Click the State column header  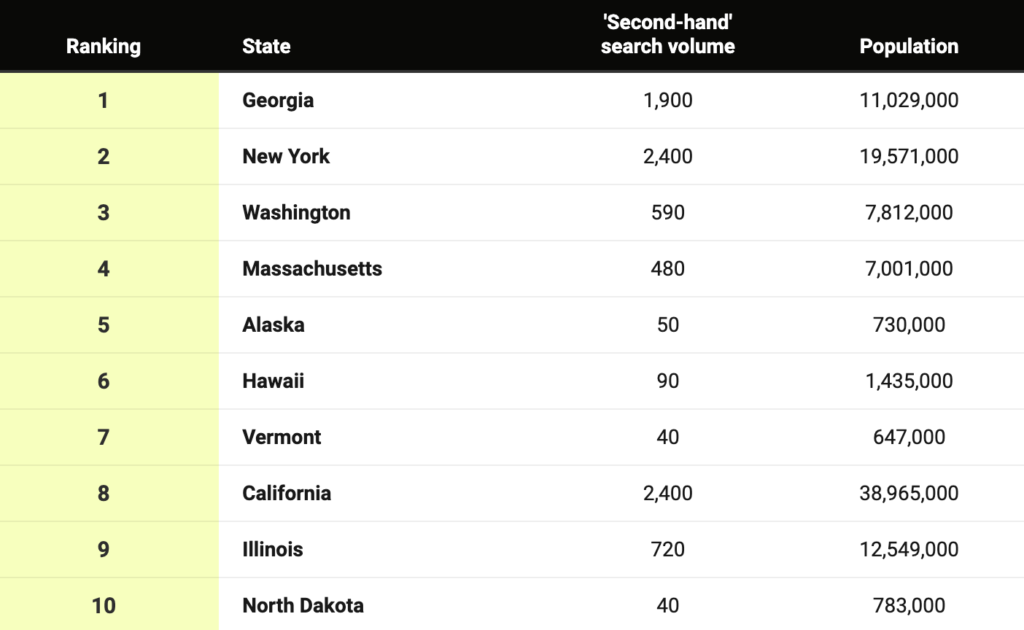point(266,46)
